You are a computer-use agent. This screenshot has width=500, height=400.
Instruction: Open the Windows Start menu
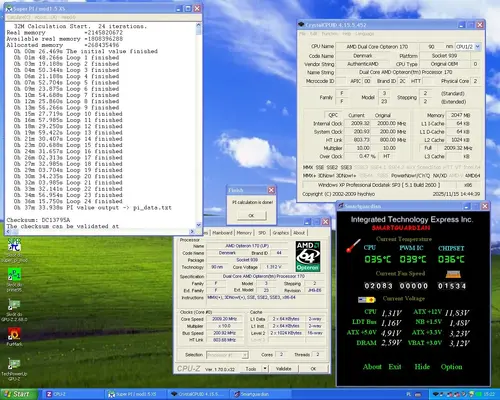[19, 394]
